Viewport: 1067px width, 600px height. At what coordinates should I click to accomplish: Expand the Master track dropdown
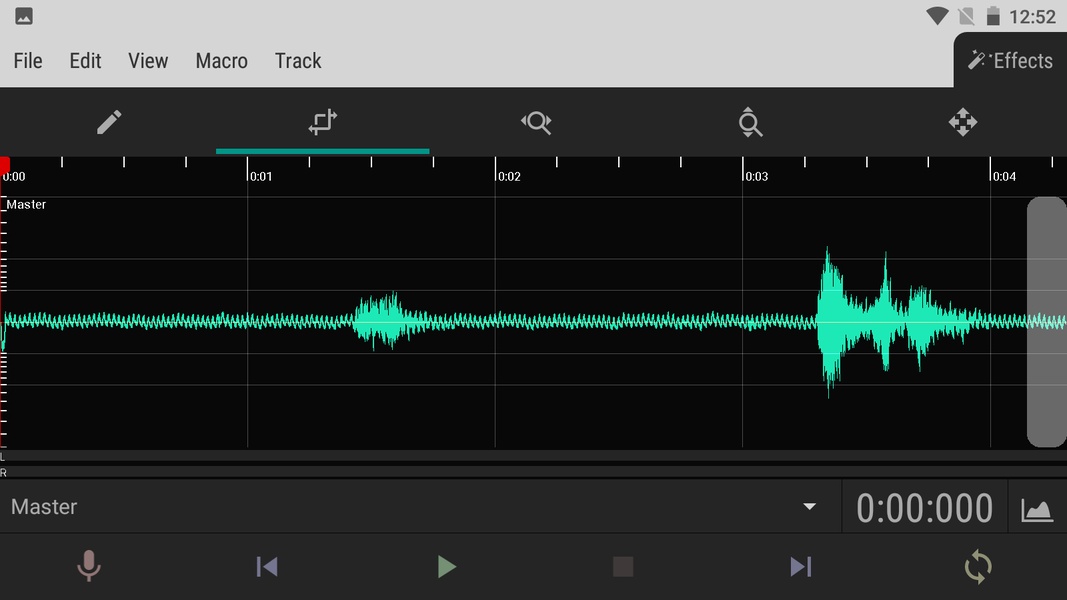809,507
